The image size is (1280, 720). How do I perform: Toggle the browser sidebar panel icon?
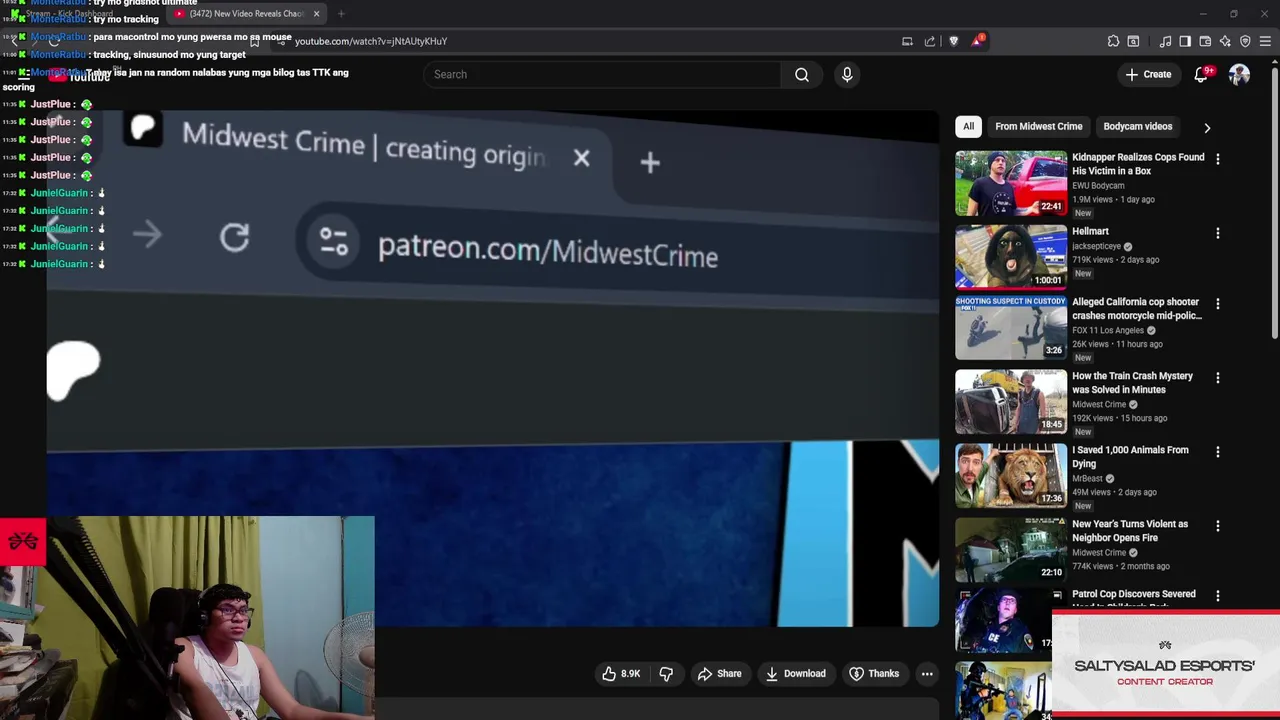1185,41
